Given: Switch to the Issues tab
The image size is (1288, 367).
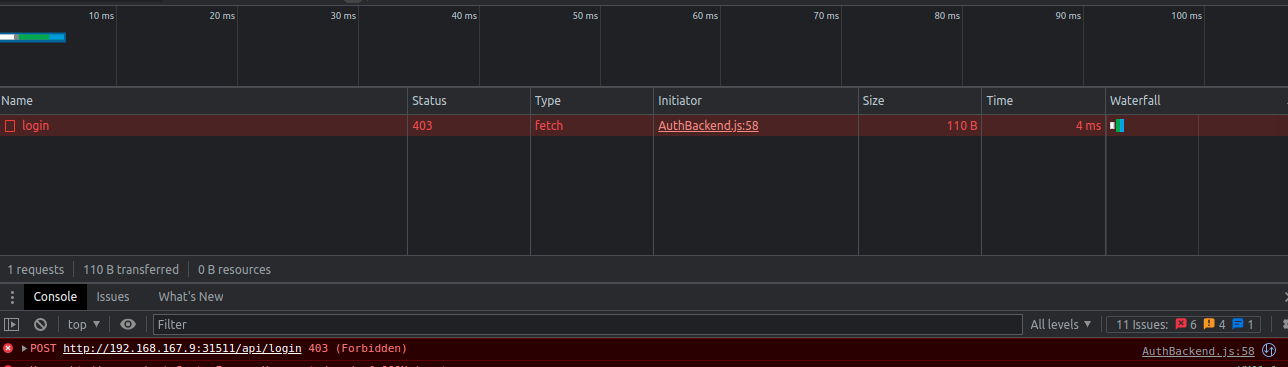Looking at the screenshot, I should [113, 297].
